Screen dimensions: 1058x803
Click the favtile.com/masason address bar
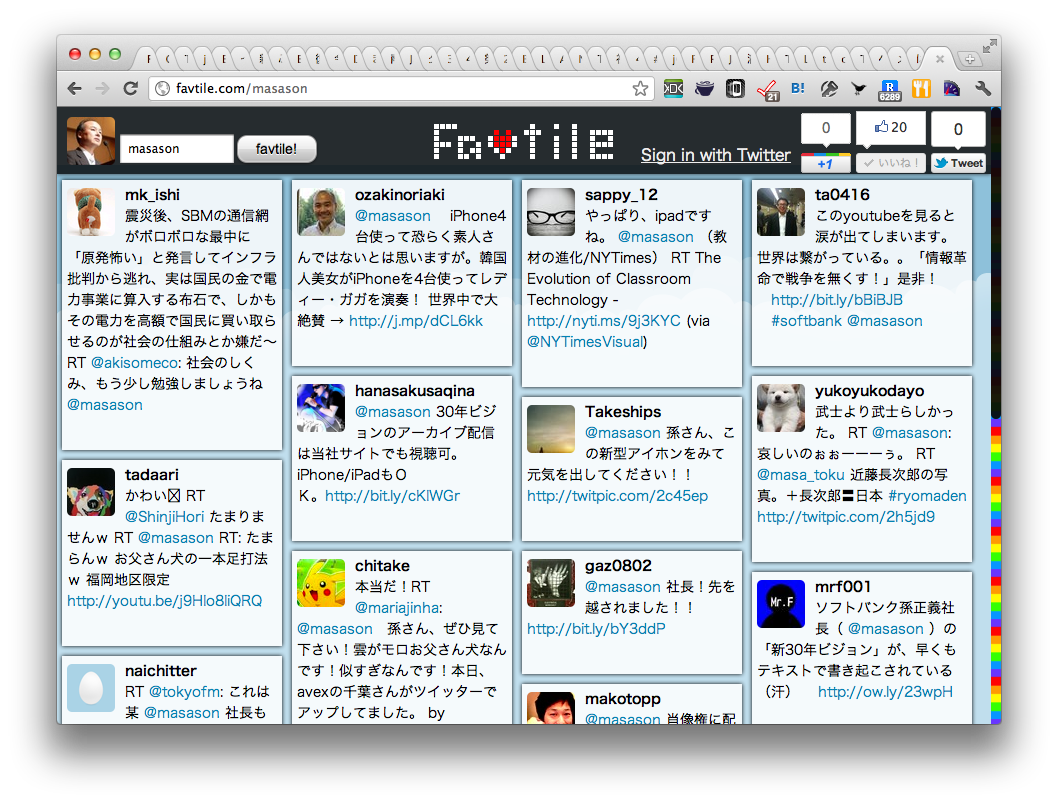point(401,88)
